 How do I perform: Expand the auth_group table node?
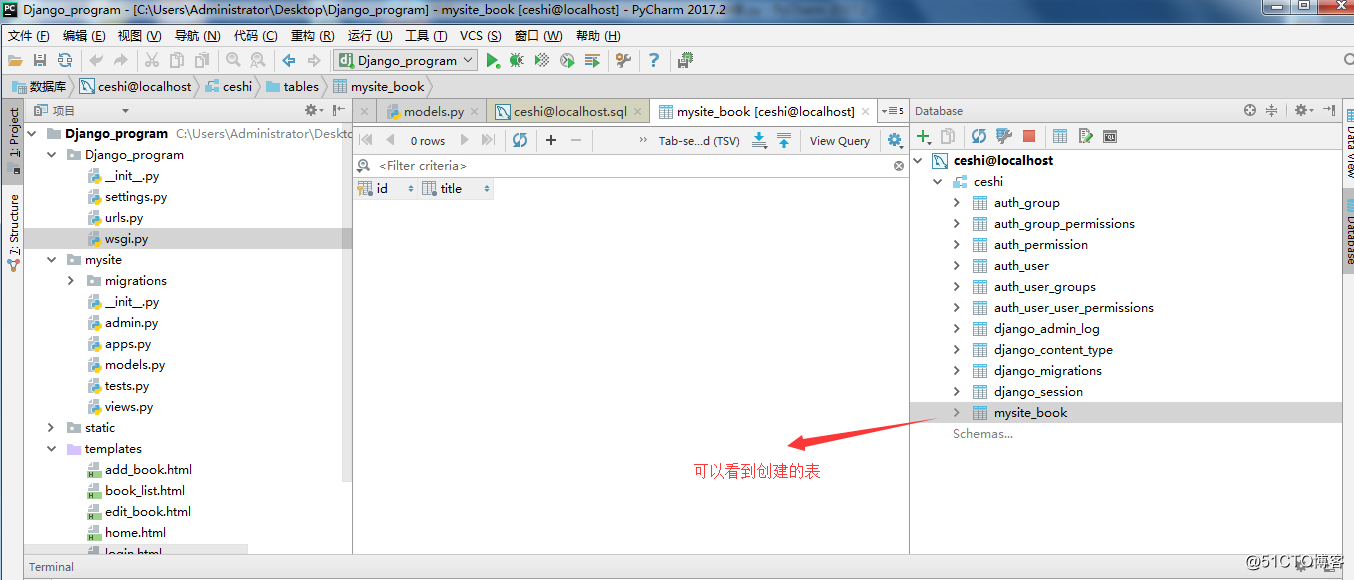(956, 203)
